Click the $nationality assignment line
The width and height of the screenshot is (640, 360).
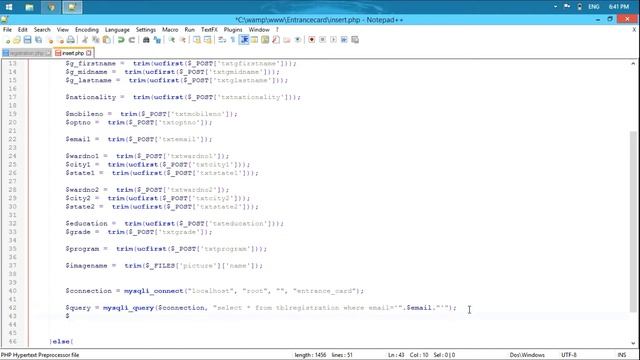[x=183, y=97]
